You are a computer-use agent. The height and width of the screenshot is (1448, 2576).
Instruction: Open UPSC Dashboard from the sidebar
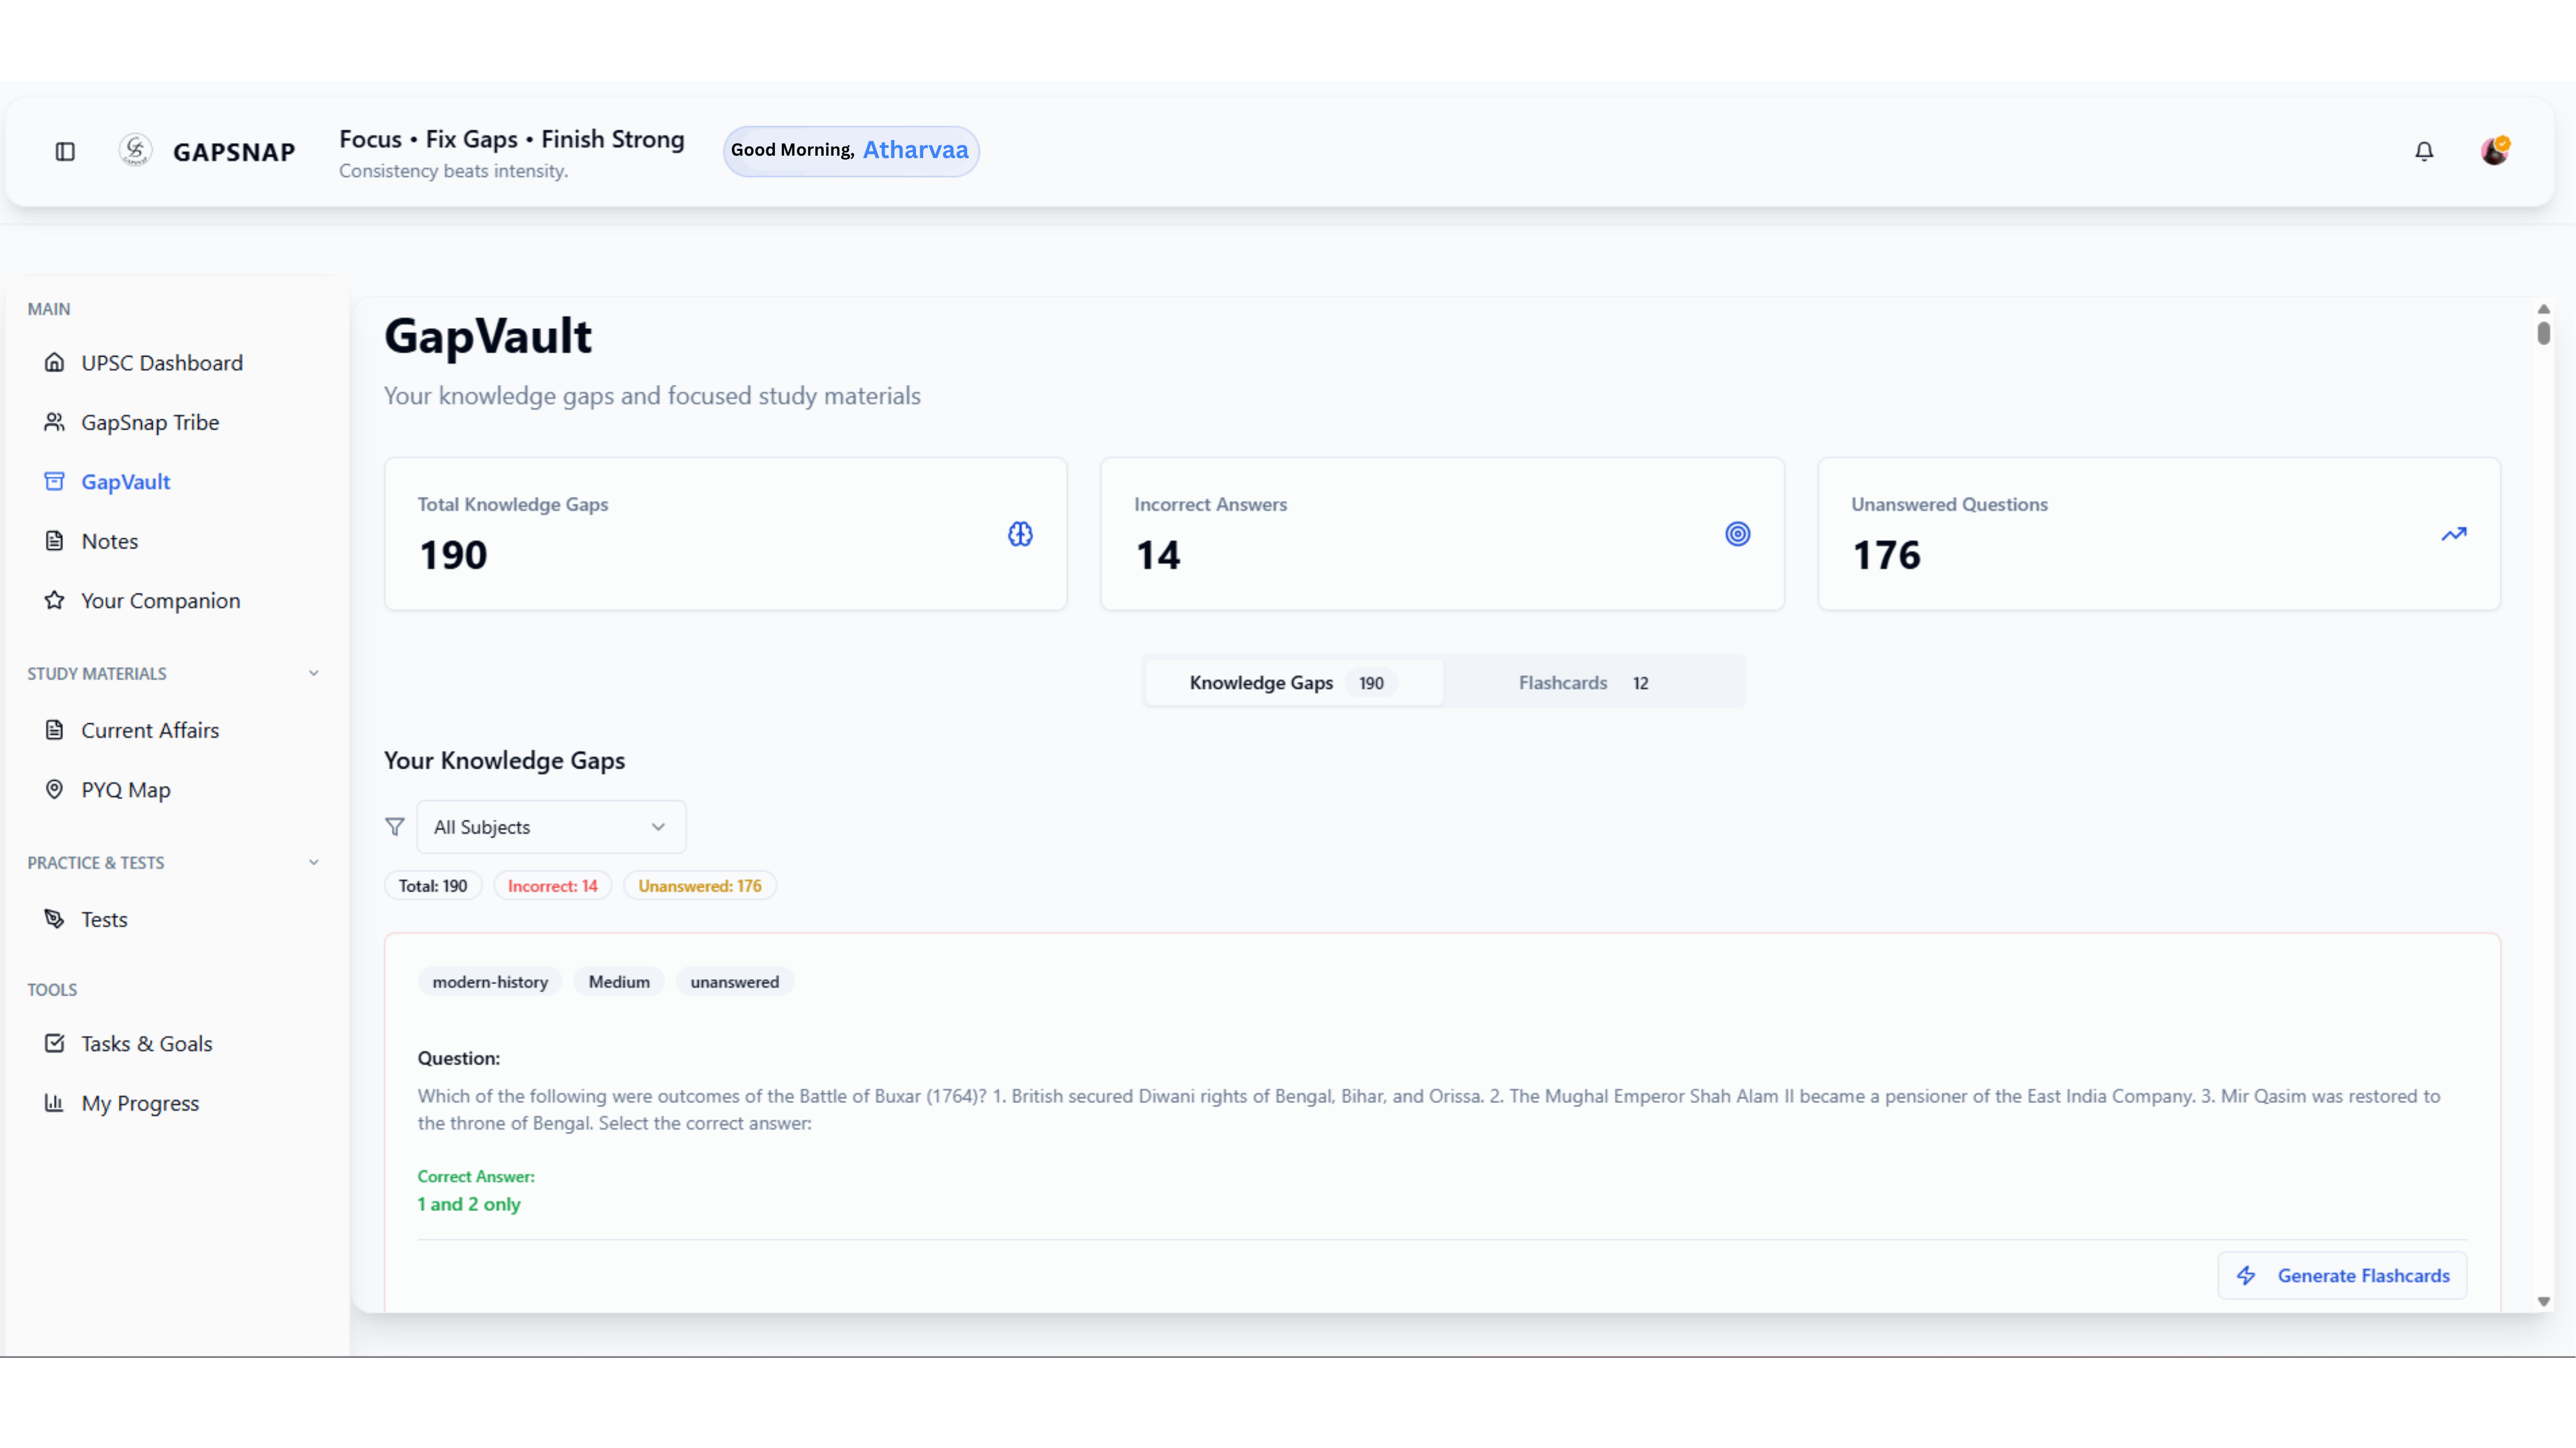[x=161, y=362]
